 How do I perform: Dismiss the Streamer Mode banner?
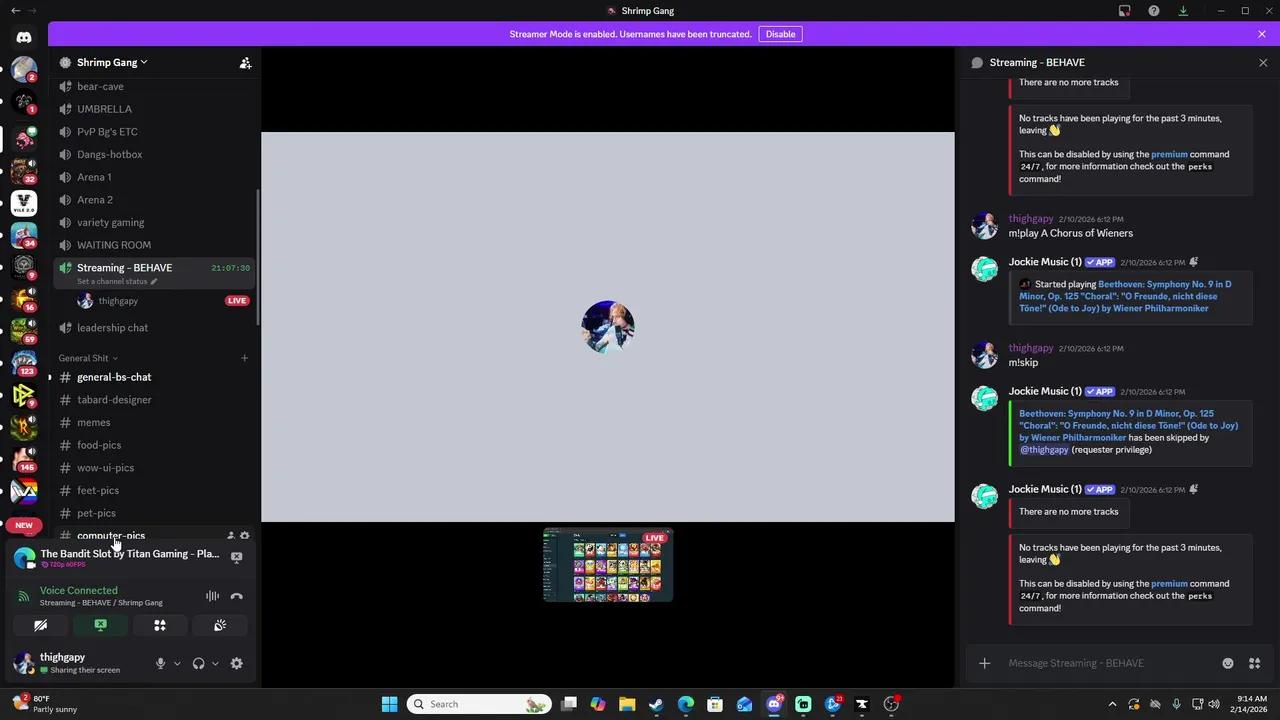(x=1262, y=34)
